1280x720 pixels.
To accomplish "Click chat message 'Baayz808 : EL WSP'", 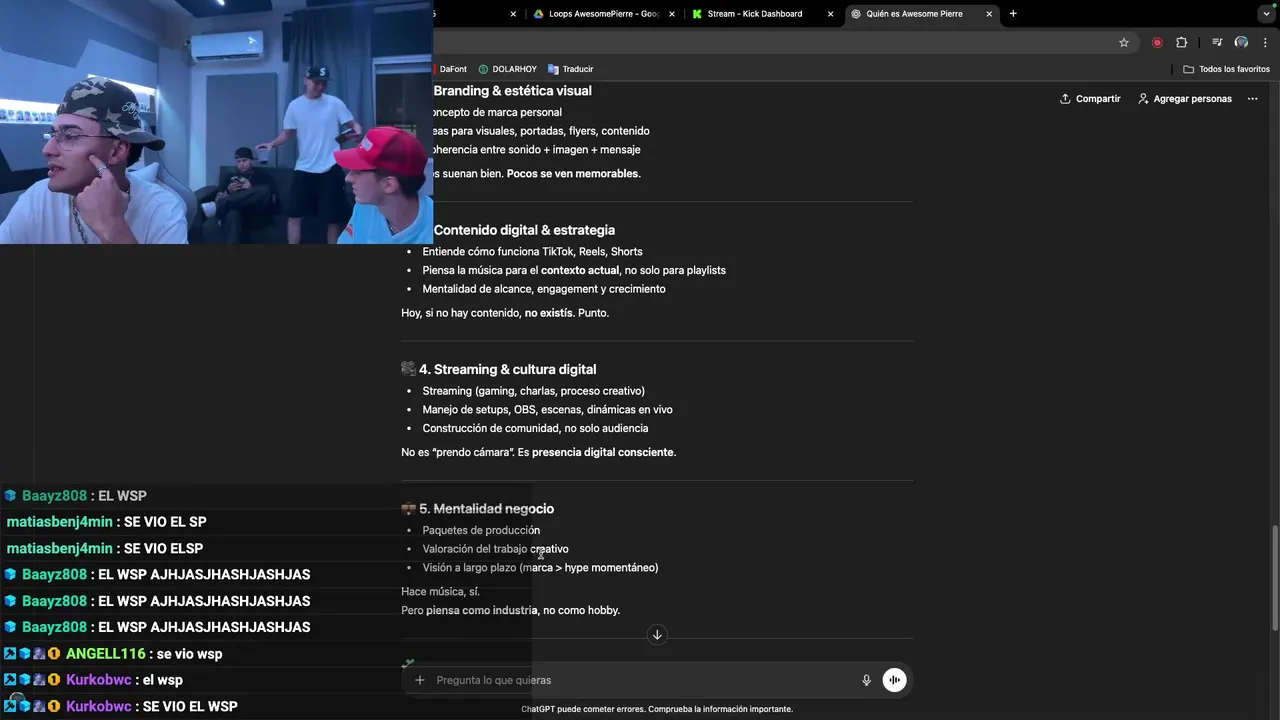I will 75,496.
